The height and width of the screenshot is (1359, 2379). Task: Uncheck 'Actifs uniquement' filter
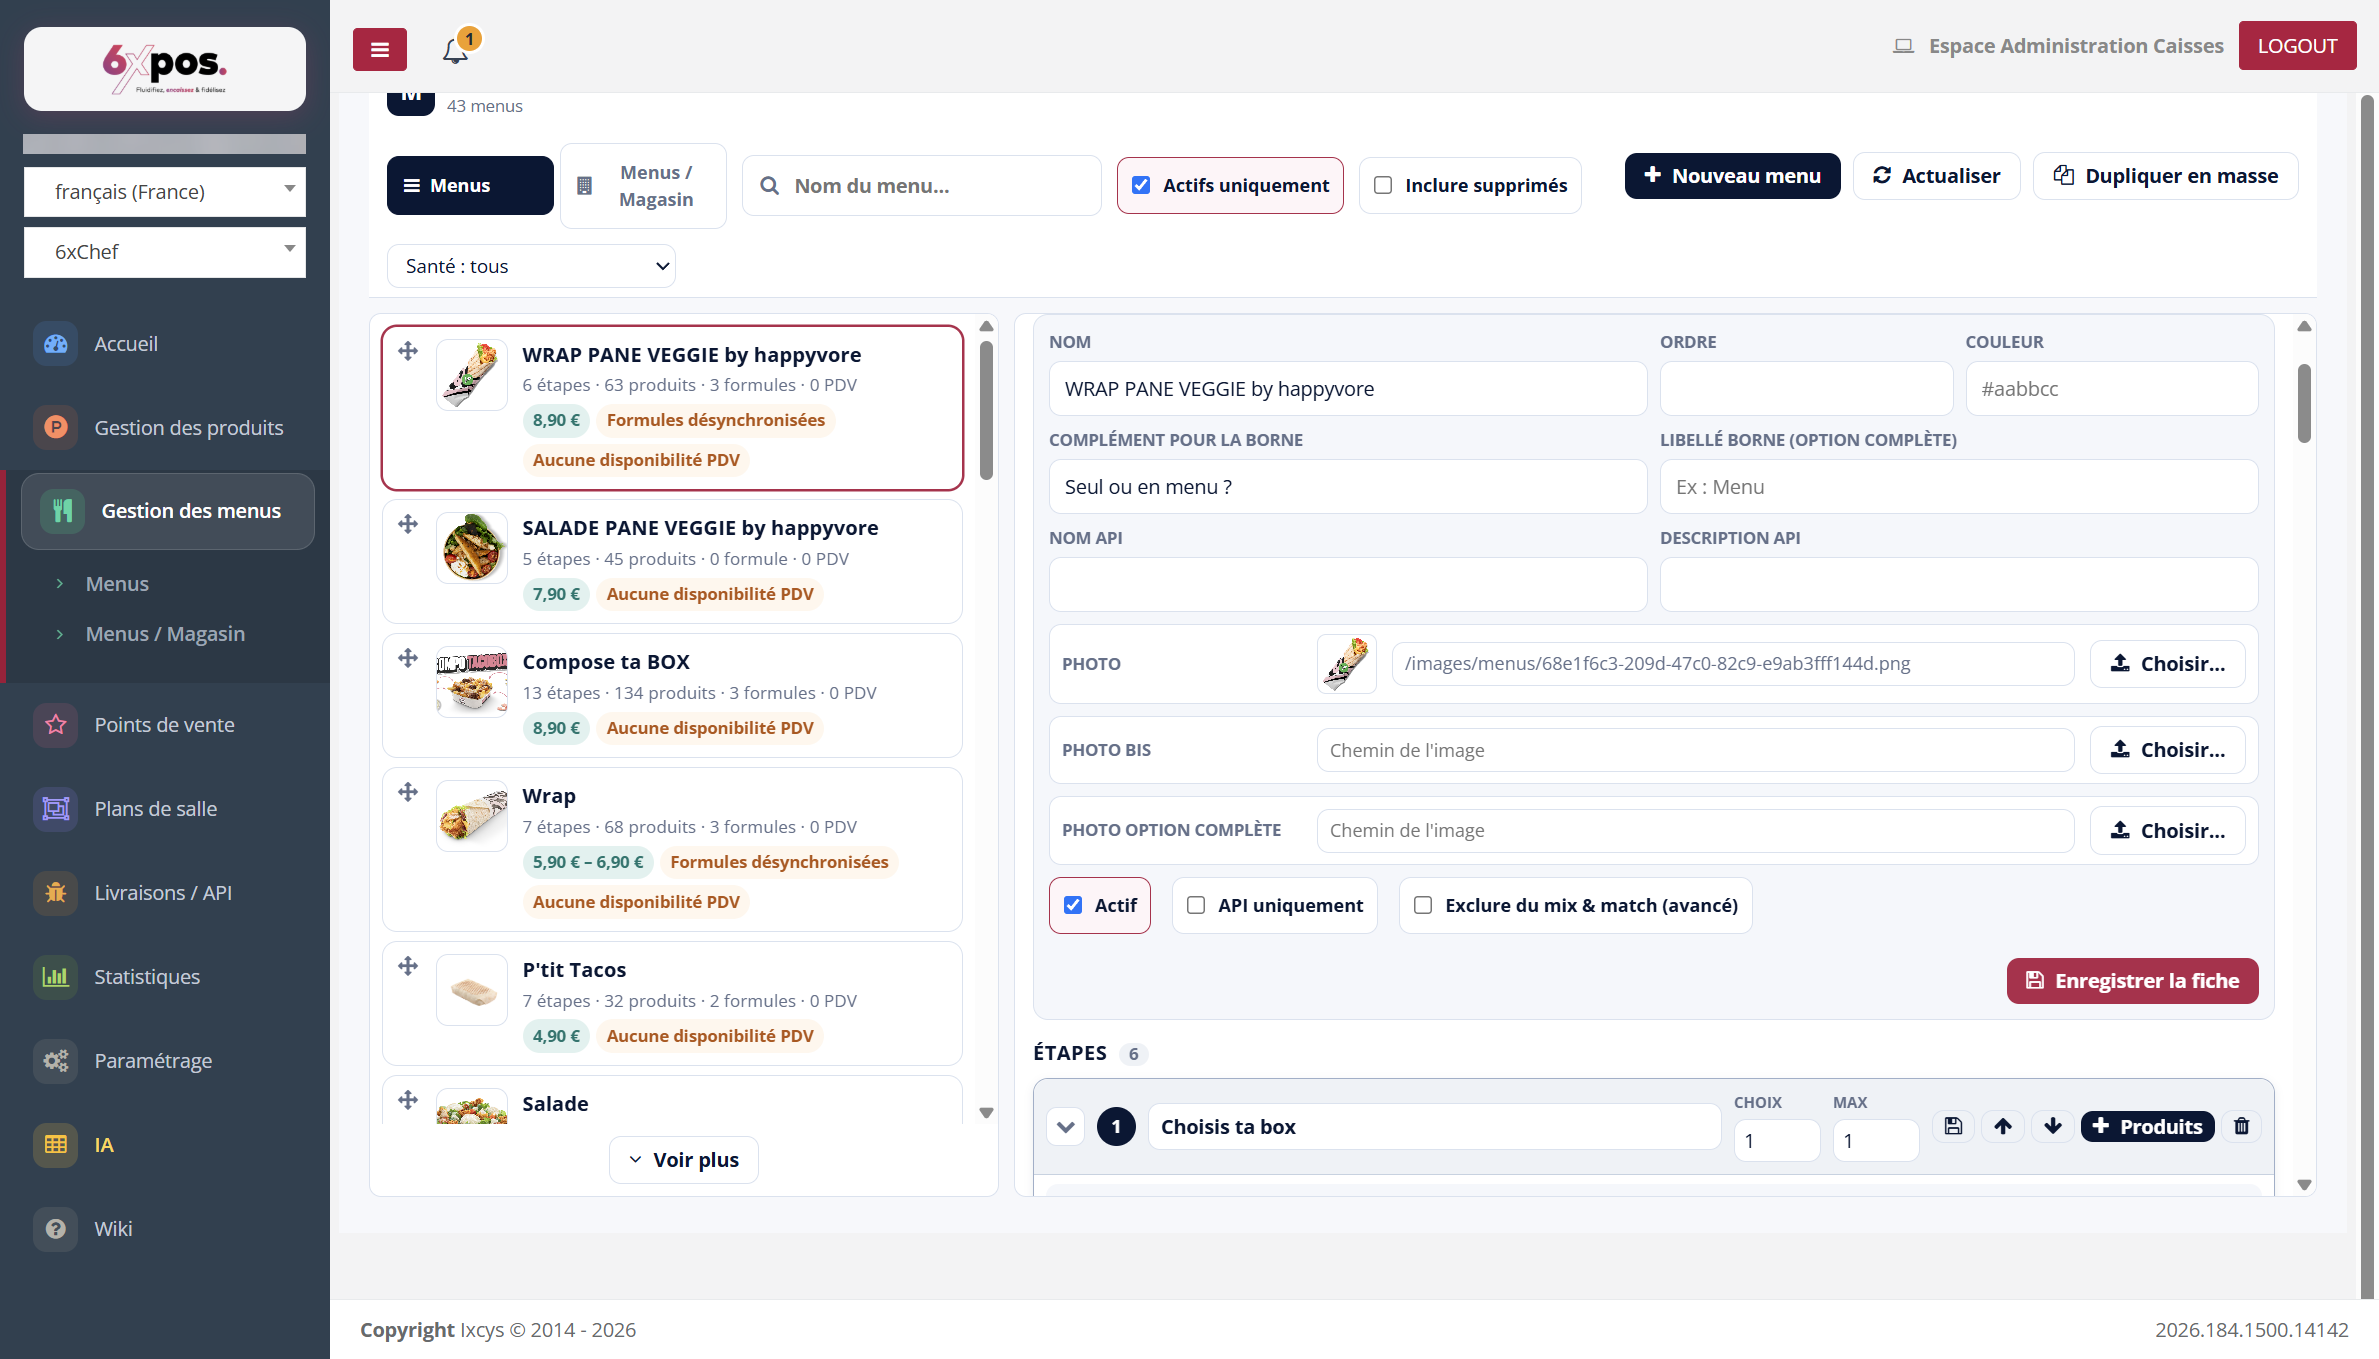coord(1141,185)
